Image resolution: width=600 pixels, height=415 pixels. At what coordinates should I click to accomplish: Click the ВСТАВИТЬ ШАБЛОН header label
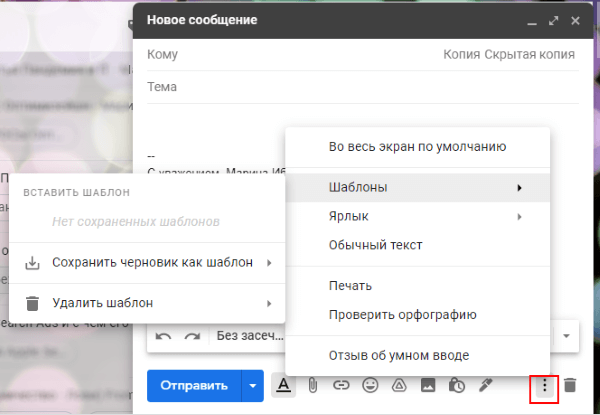(77, 192)
